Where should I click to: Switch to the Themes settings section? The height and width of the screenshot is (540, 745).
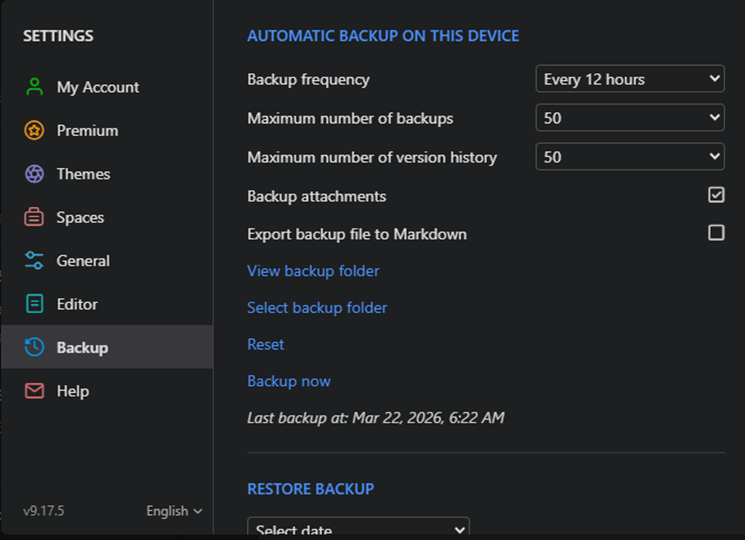pos(83,174)
